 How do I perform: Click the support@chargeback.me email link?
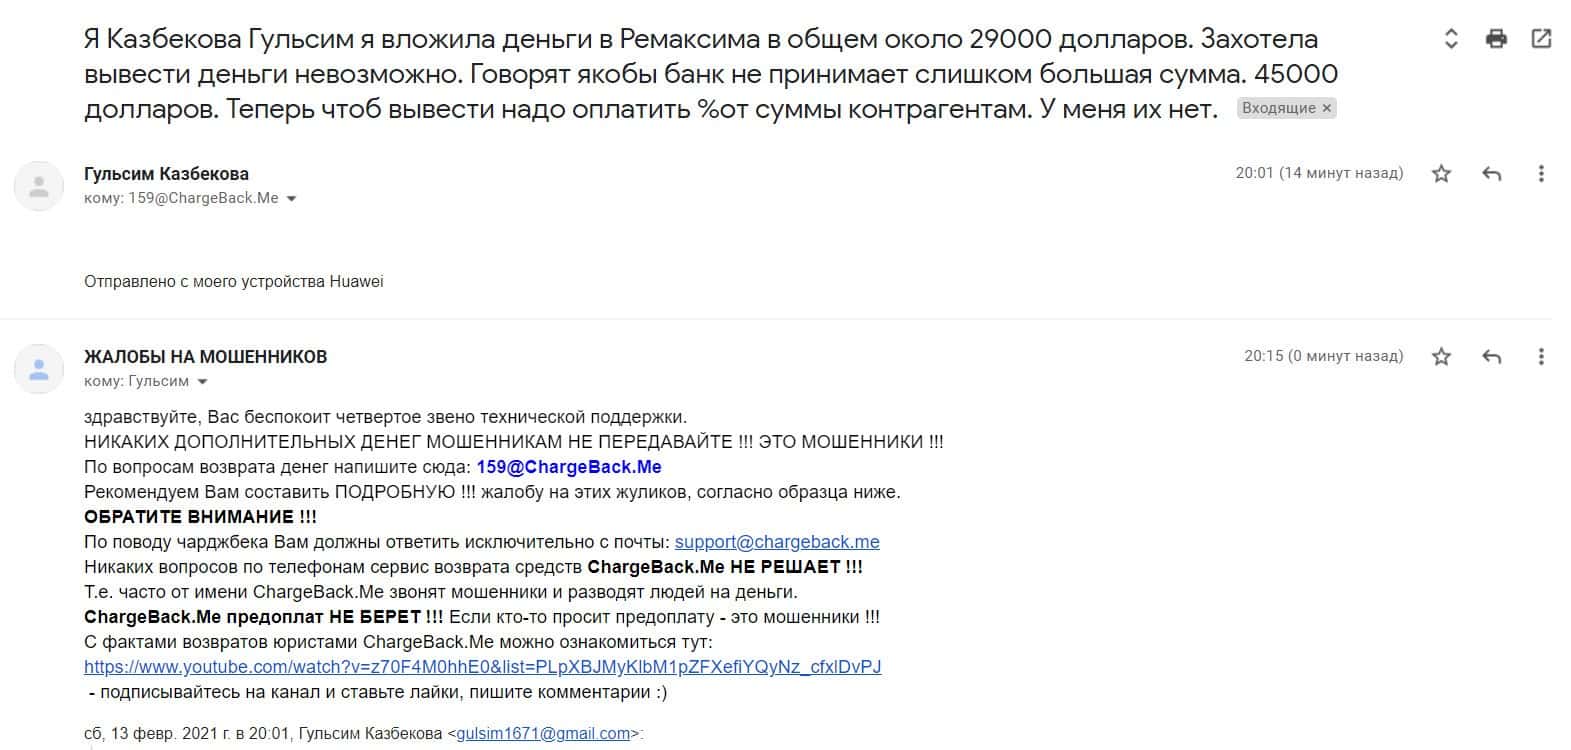click(777, 542)
